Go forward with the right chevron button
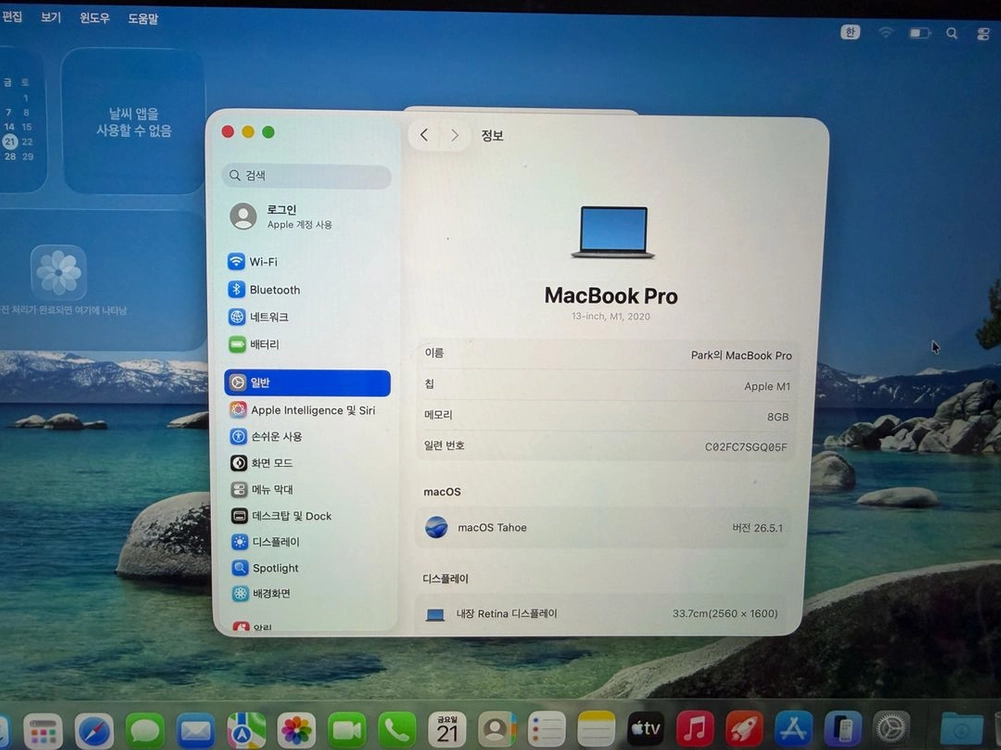1001x750 pixels. click(x=455, y=135)
